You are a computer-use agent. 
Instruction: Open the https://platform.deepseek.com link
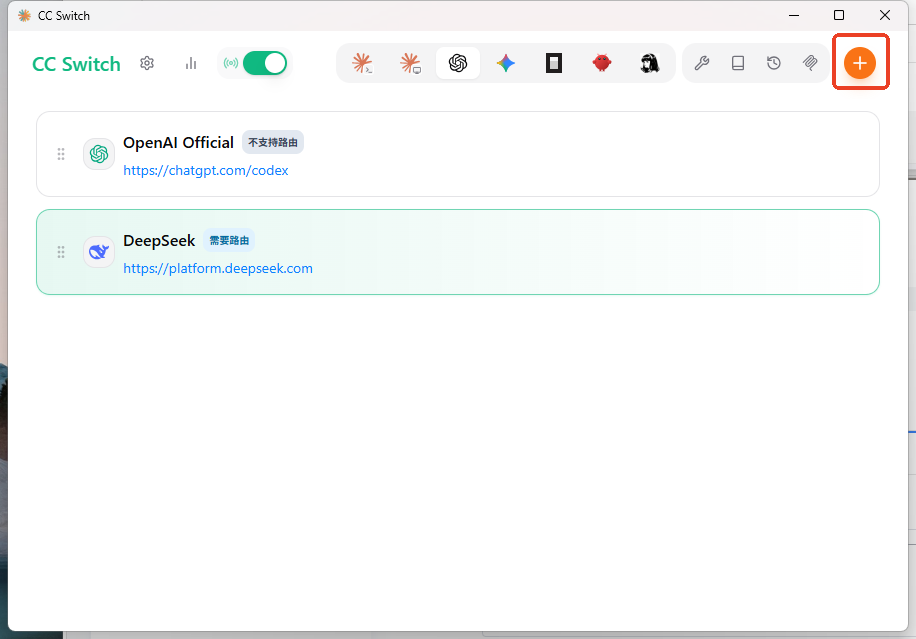point(218,269)
